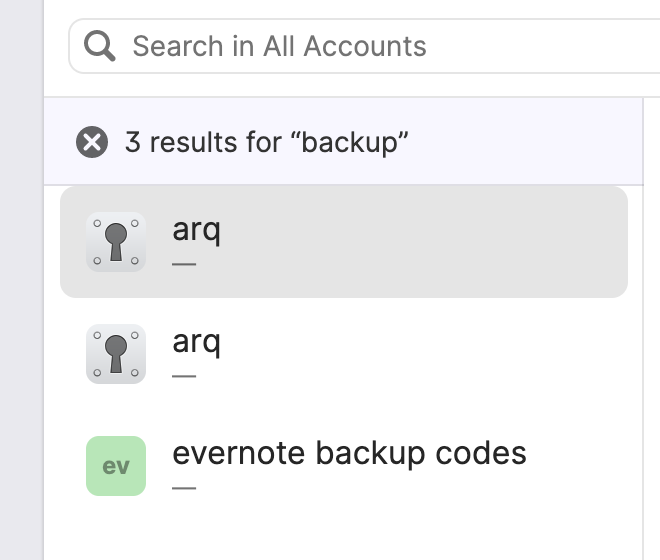Viewport: 660px width, 560px height.
Task: Click empty space right of the second arq row
Action: click(x=450, y=354)
